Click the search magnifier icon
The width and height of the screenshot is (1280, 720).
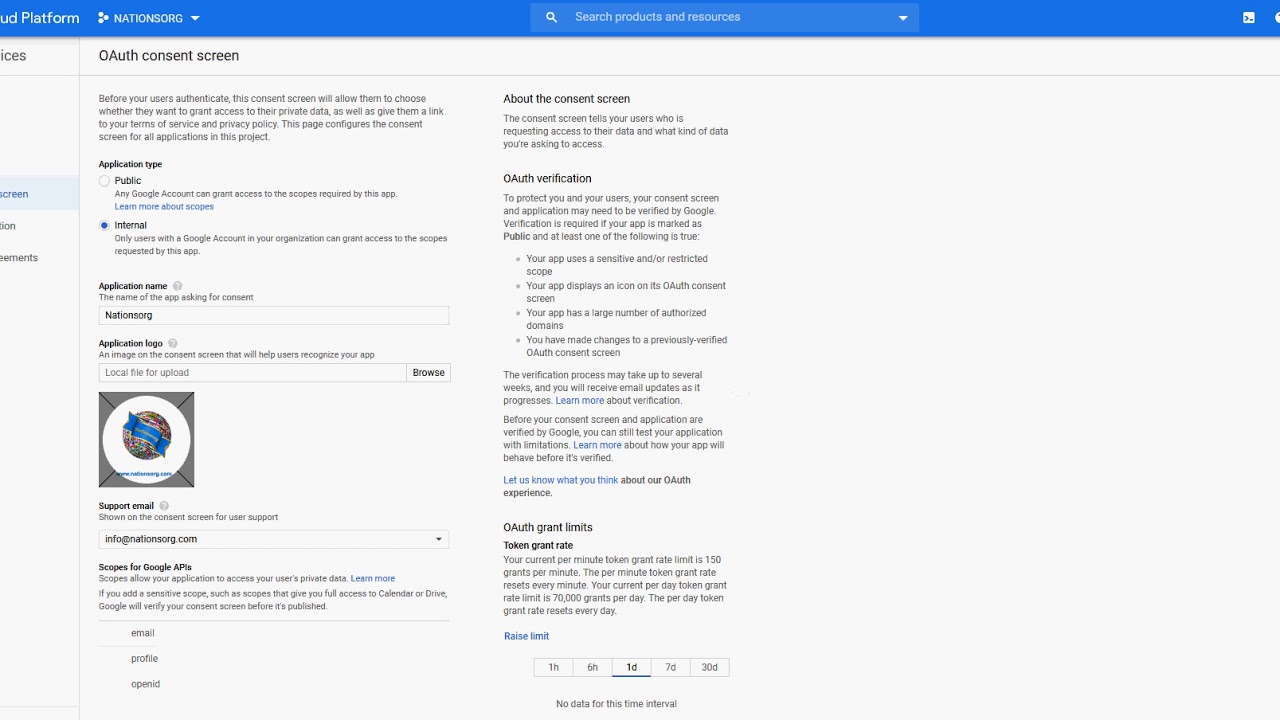[x=551, y=18]
